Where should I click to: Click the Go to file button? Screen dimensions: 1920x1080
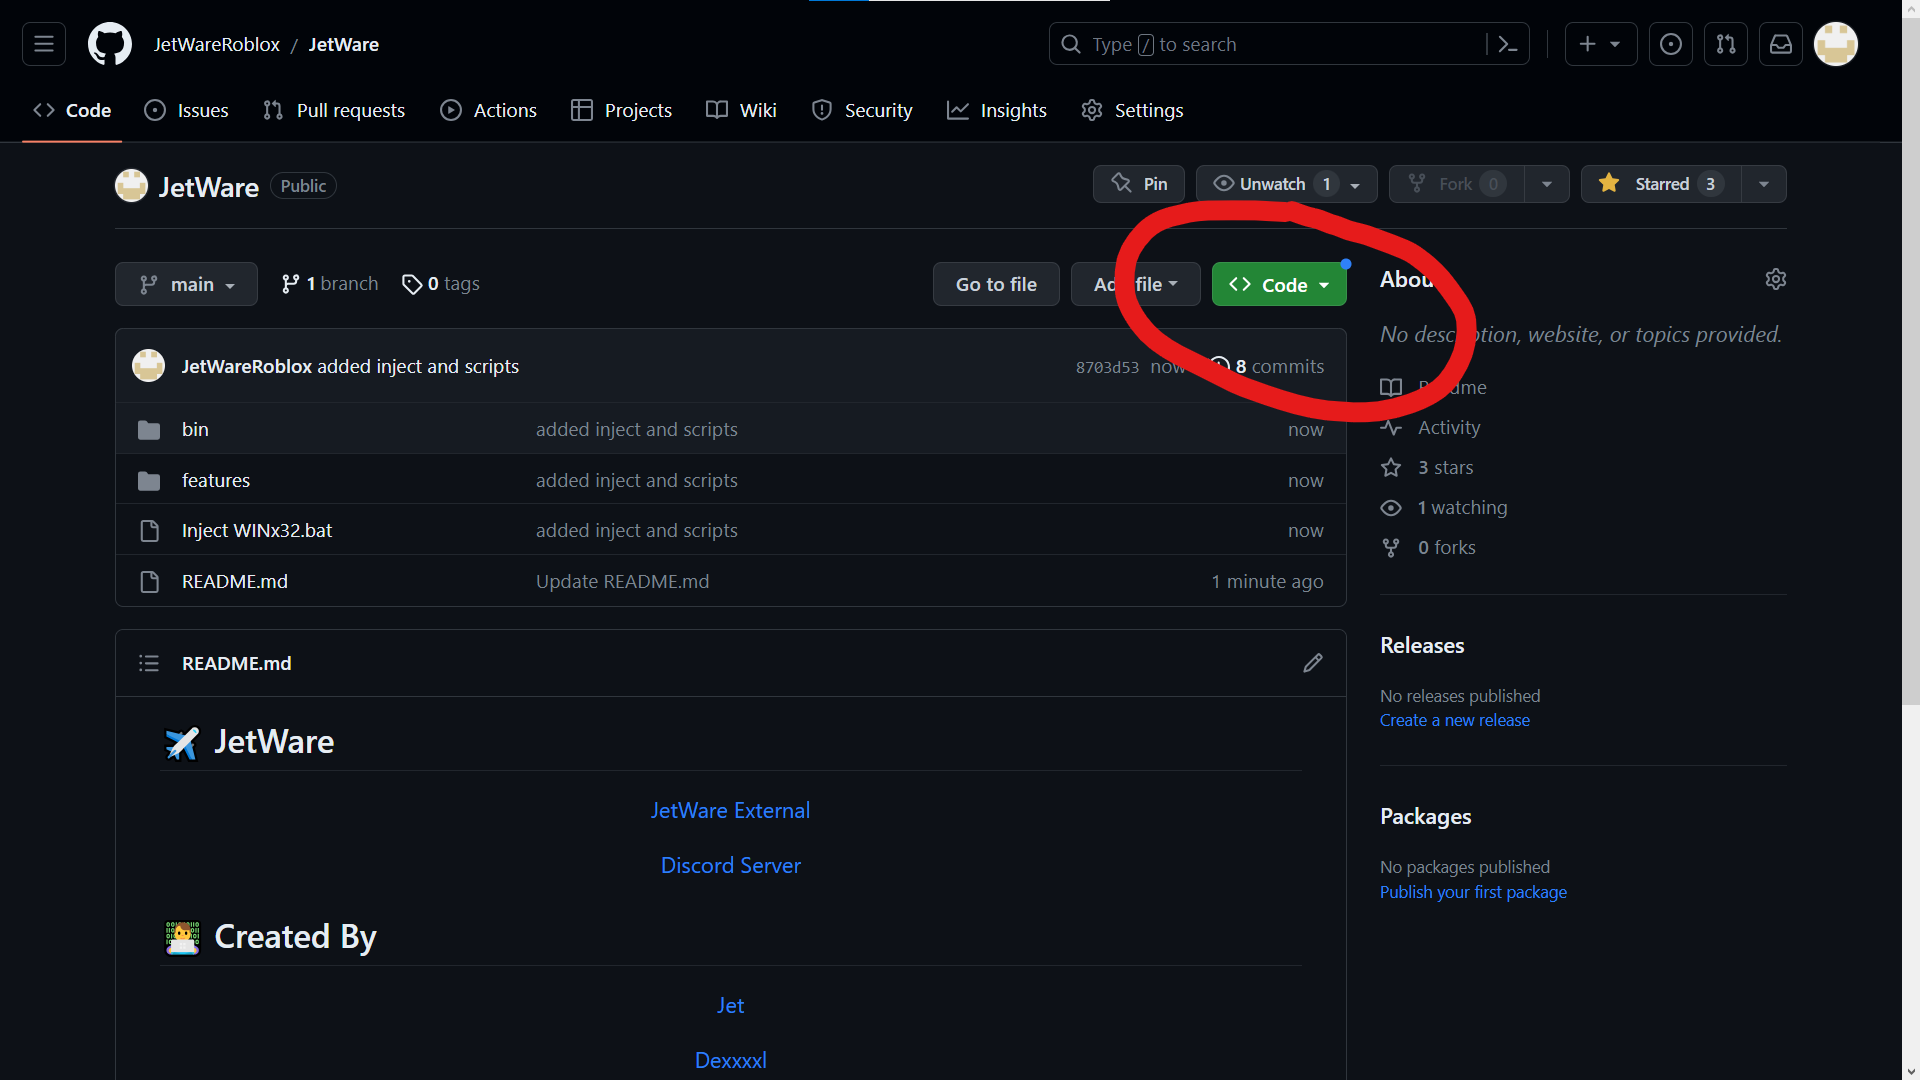[x=996, y=284]
